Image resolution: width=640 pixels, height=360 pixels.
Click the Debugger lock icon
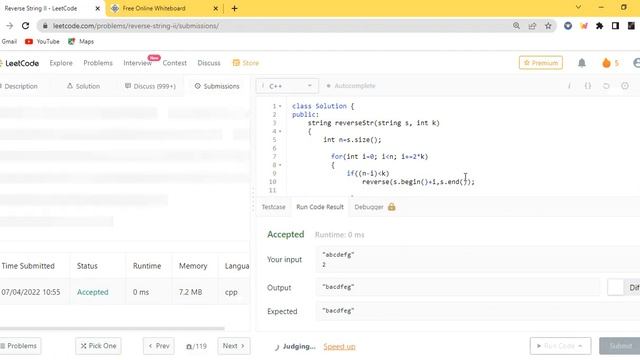[x=391, y=207]
